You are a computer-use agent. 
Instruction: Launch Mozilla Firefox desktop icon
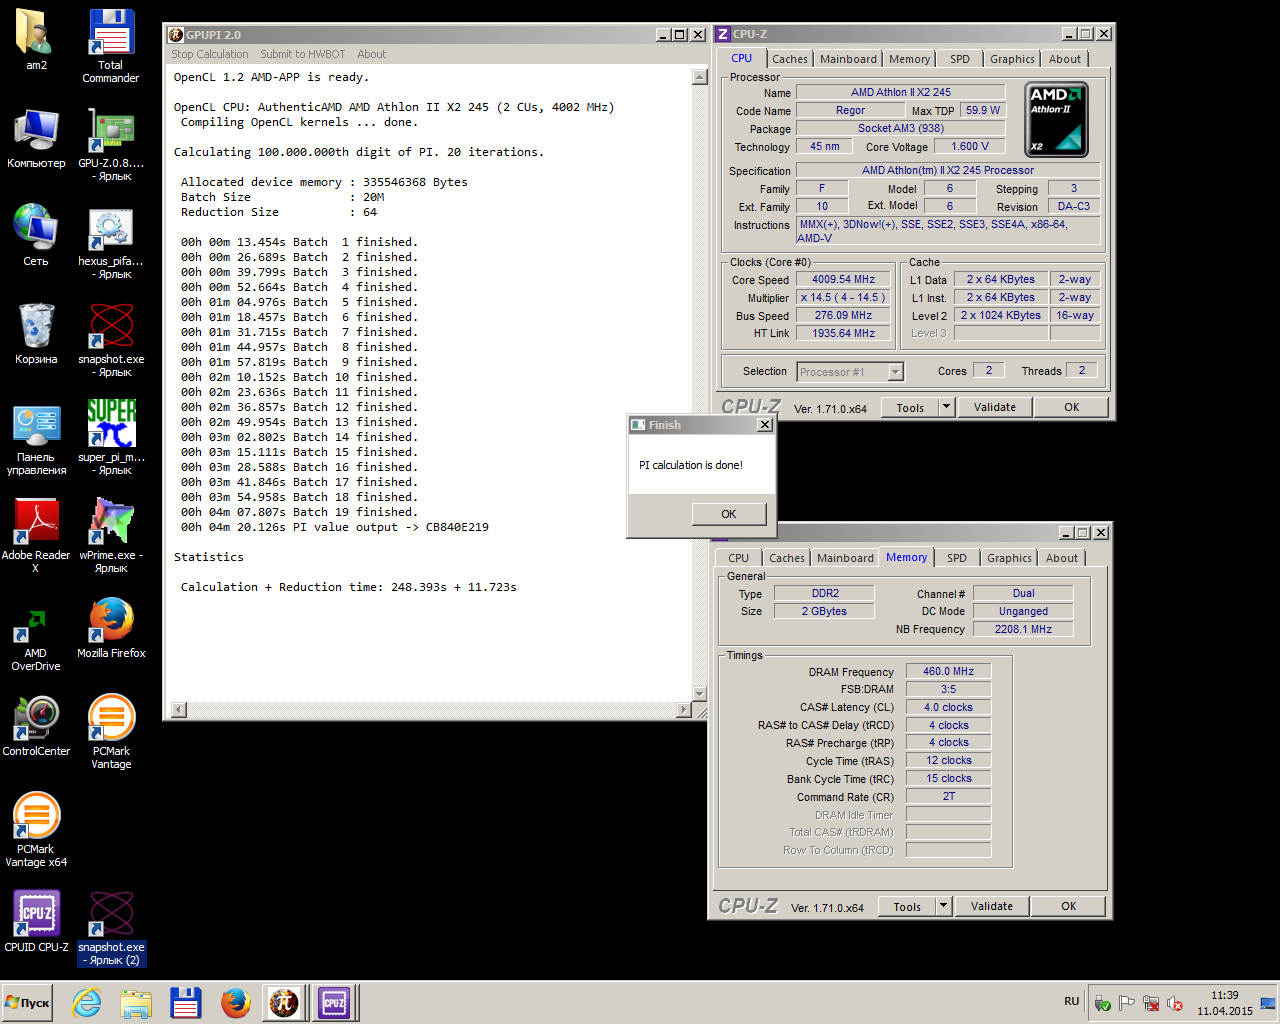point(111,628)
